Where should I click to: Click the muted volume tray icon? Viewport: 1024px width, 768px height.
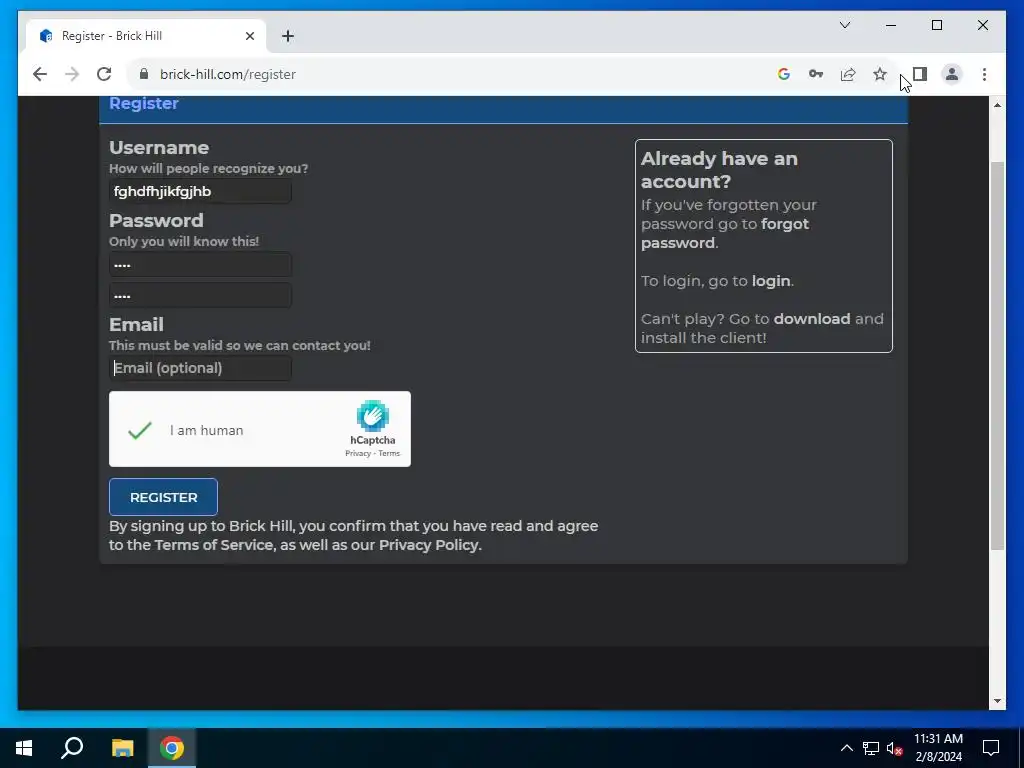tap(895, 748)
